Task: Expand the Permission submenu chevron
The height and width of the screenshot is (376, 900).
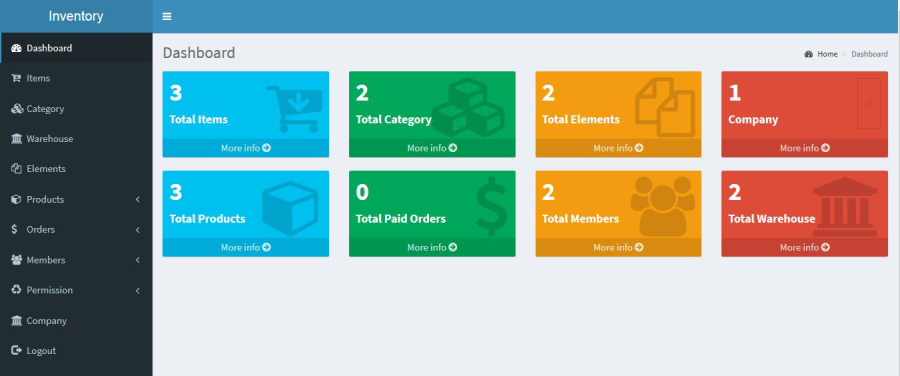Action: click(138, 290)
